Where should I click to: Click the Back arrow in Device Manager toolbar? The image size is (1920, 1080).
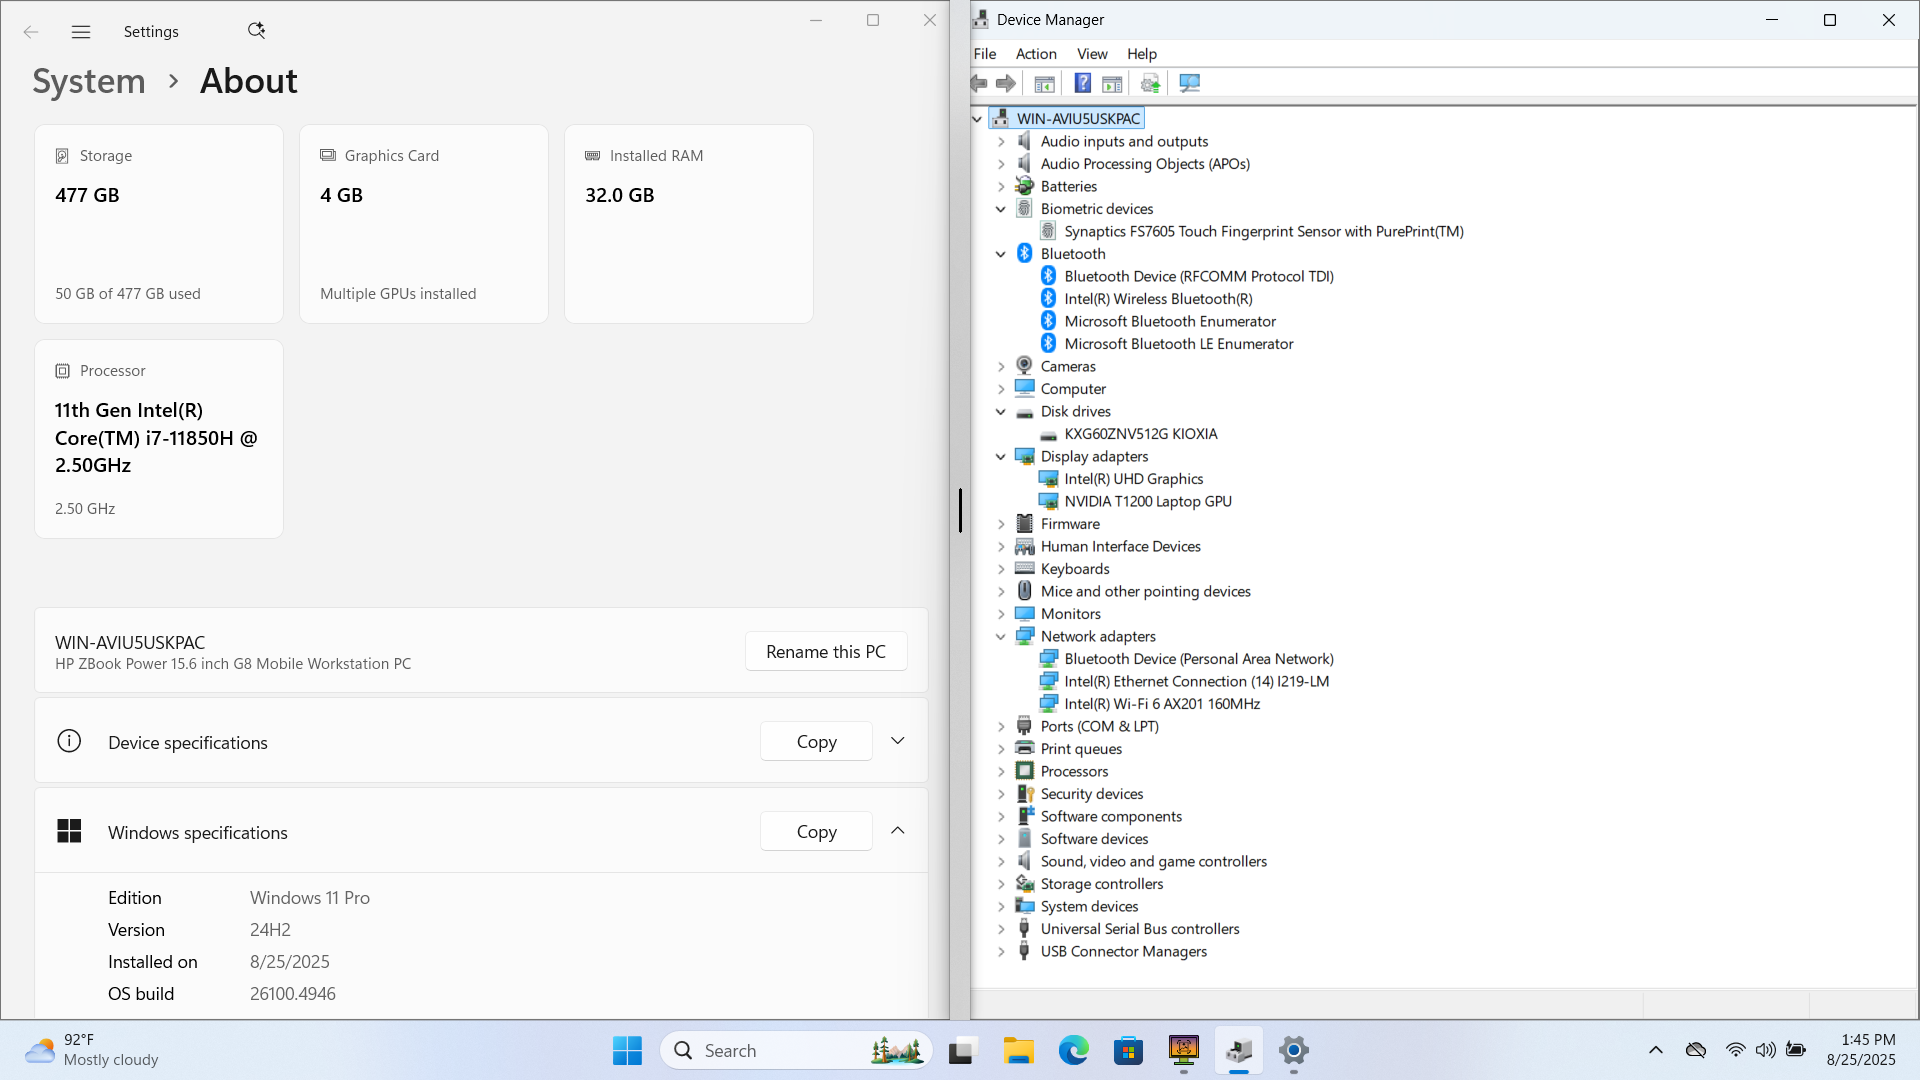[x=980, y=83]
